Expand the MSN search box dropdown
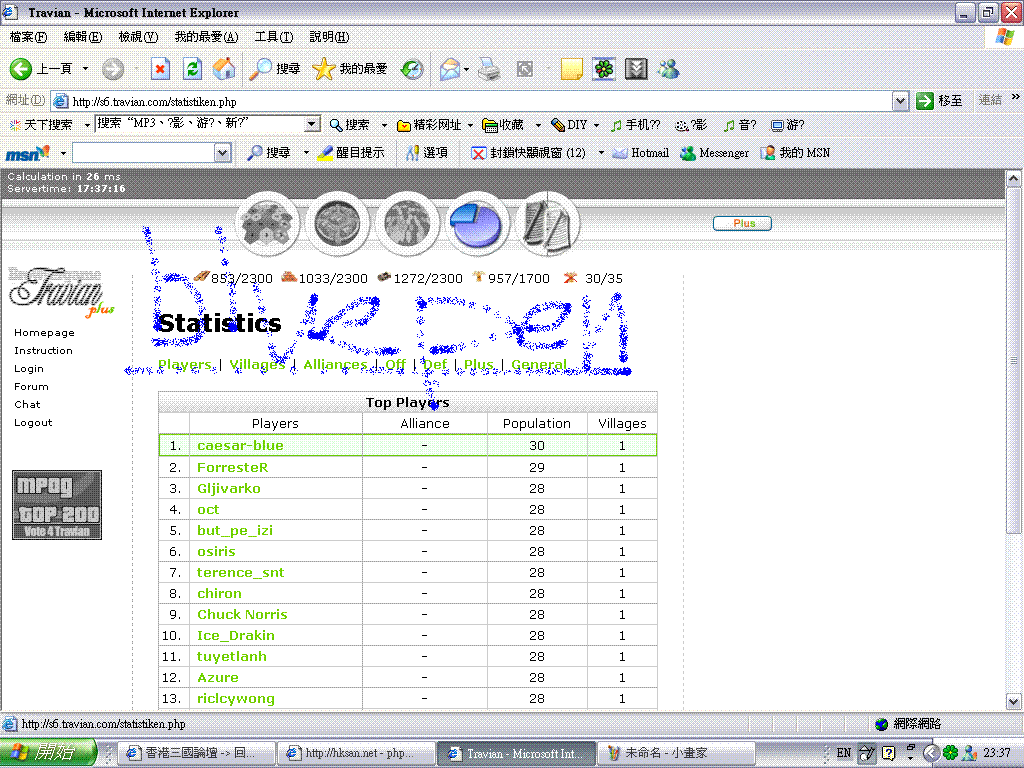 [x=223, y=153]
